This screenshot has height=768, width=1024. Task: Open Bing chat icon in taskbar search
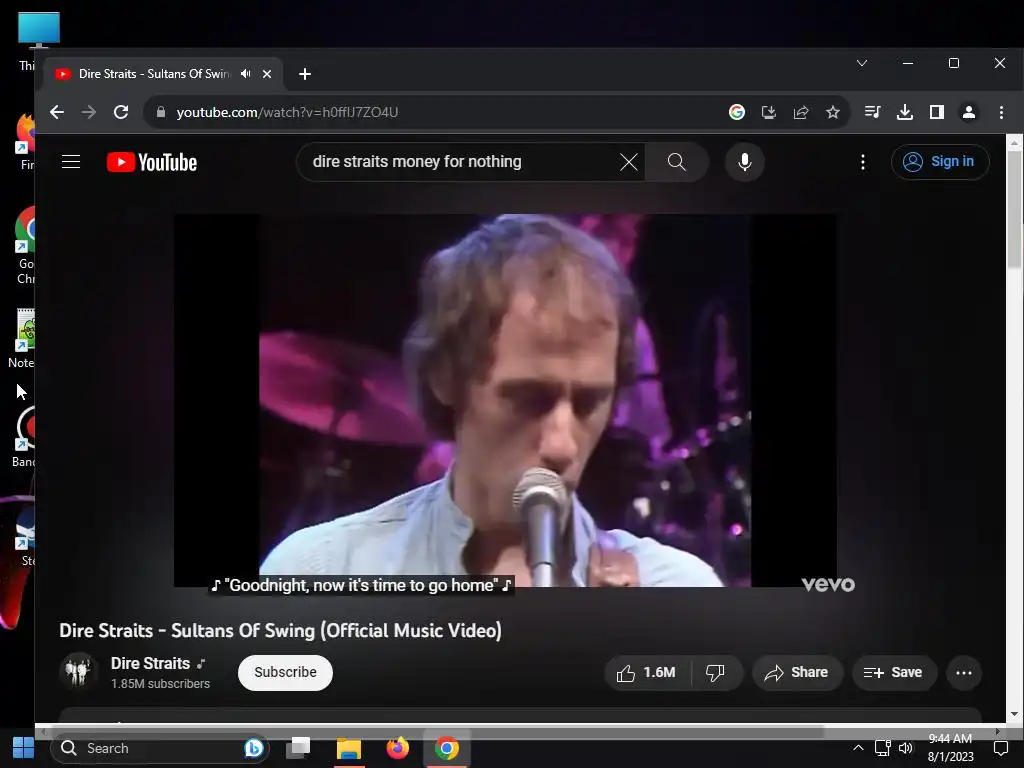[253, 748]
